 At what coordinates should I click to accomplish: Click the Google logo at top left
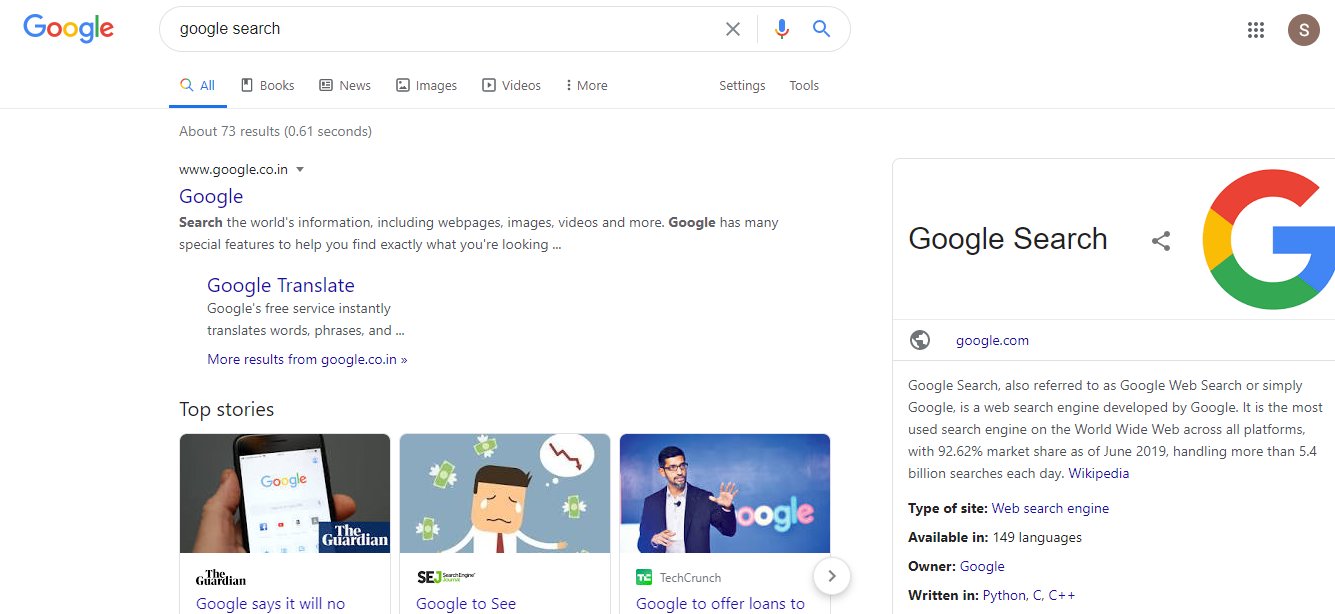[68, 29]
